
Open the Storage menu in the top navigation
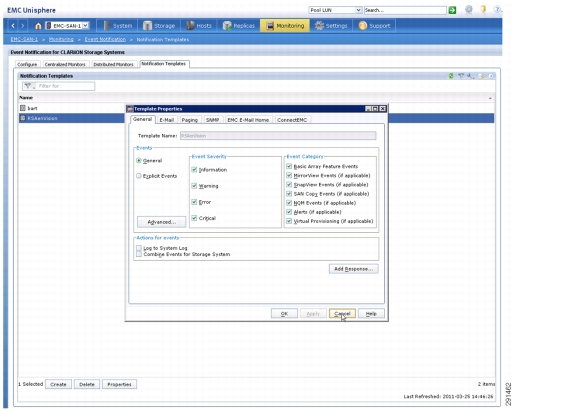tap(159, 26)
